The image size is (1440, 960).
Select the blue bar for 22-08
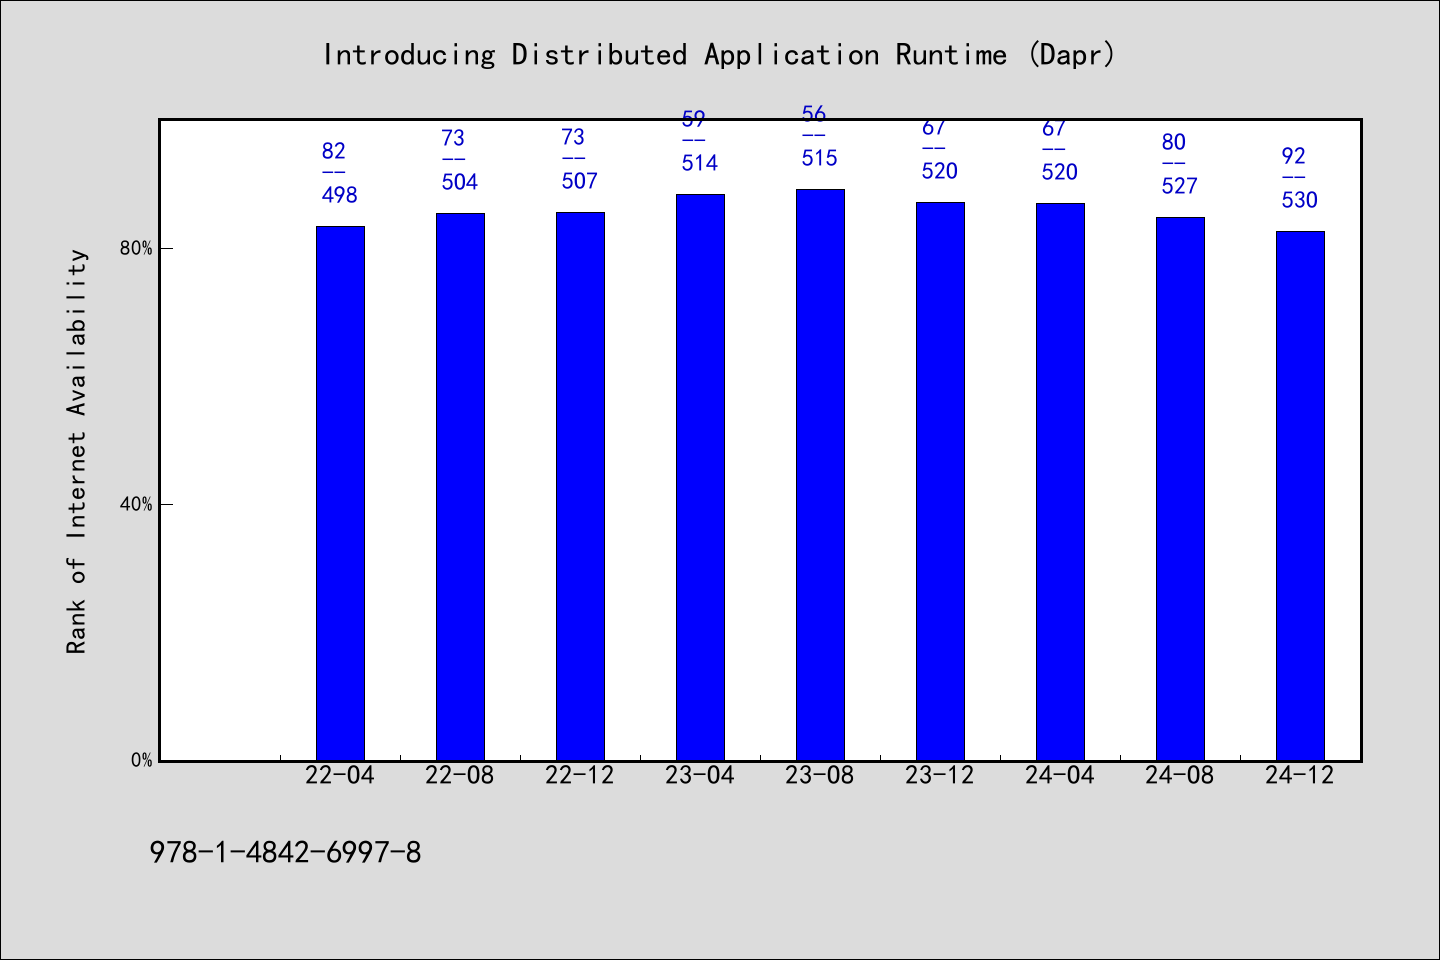[460, 487]
